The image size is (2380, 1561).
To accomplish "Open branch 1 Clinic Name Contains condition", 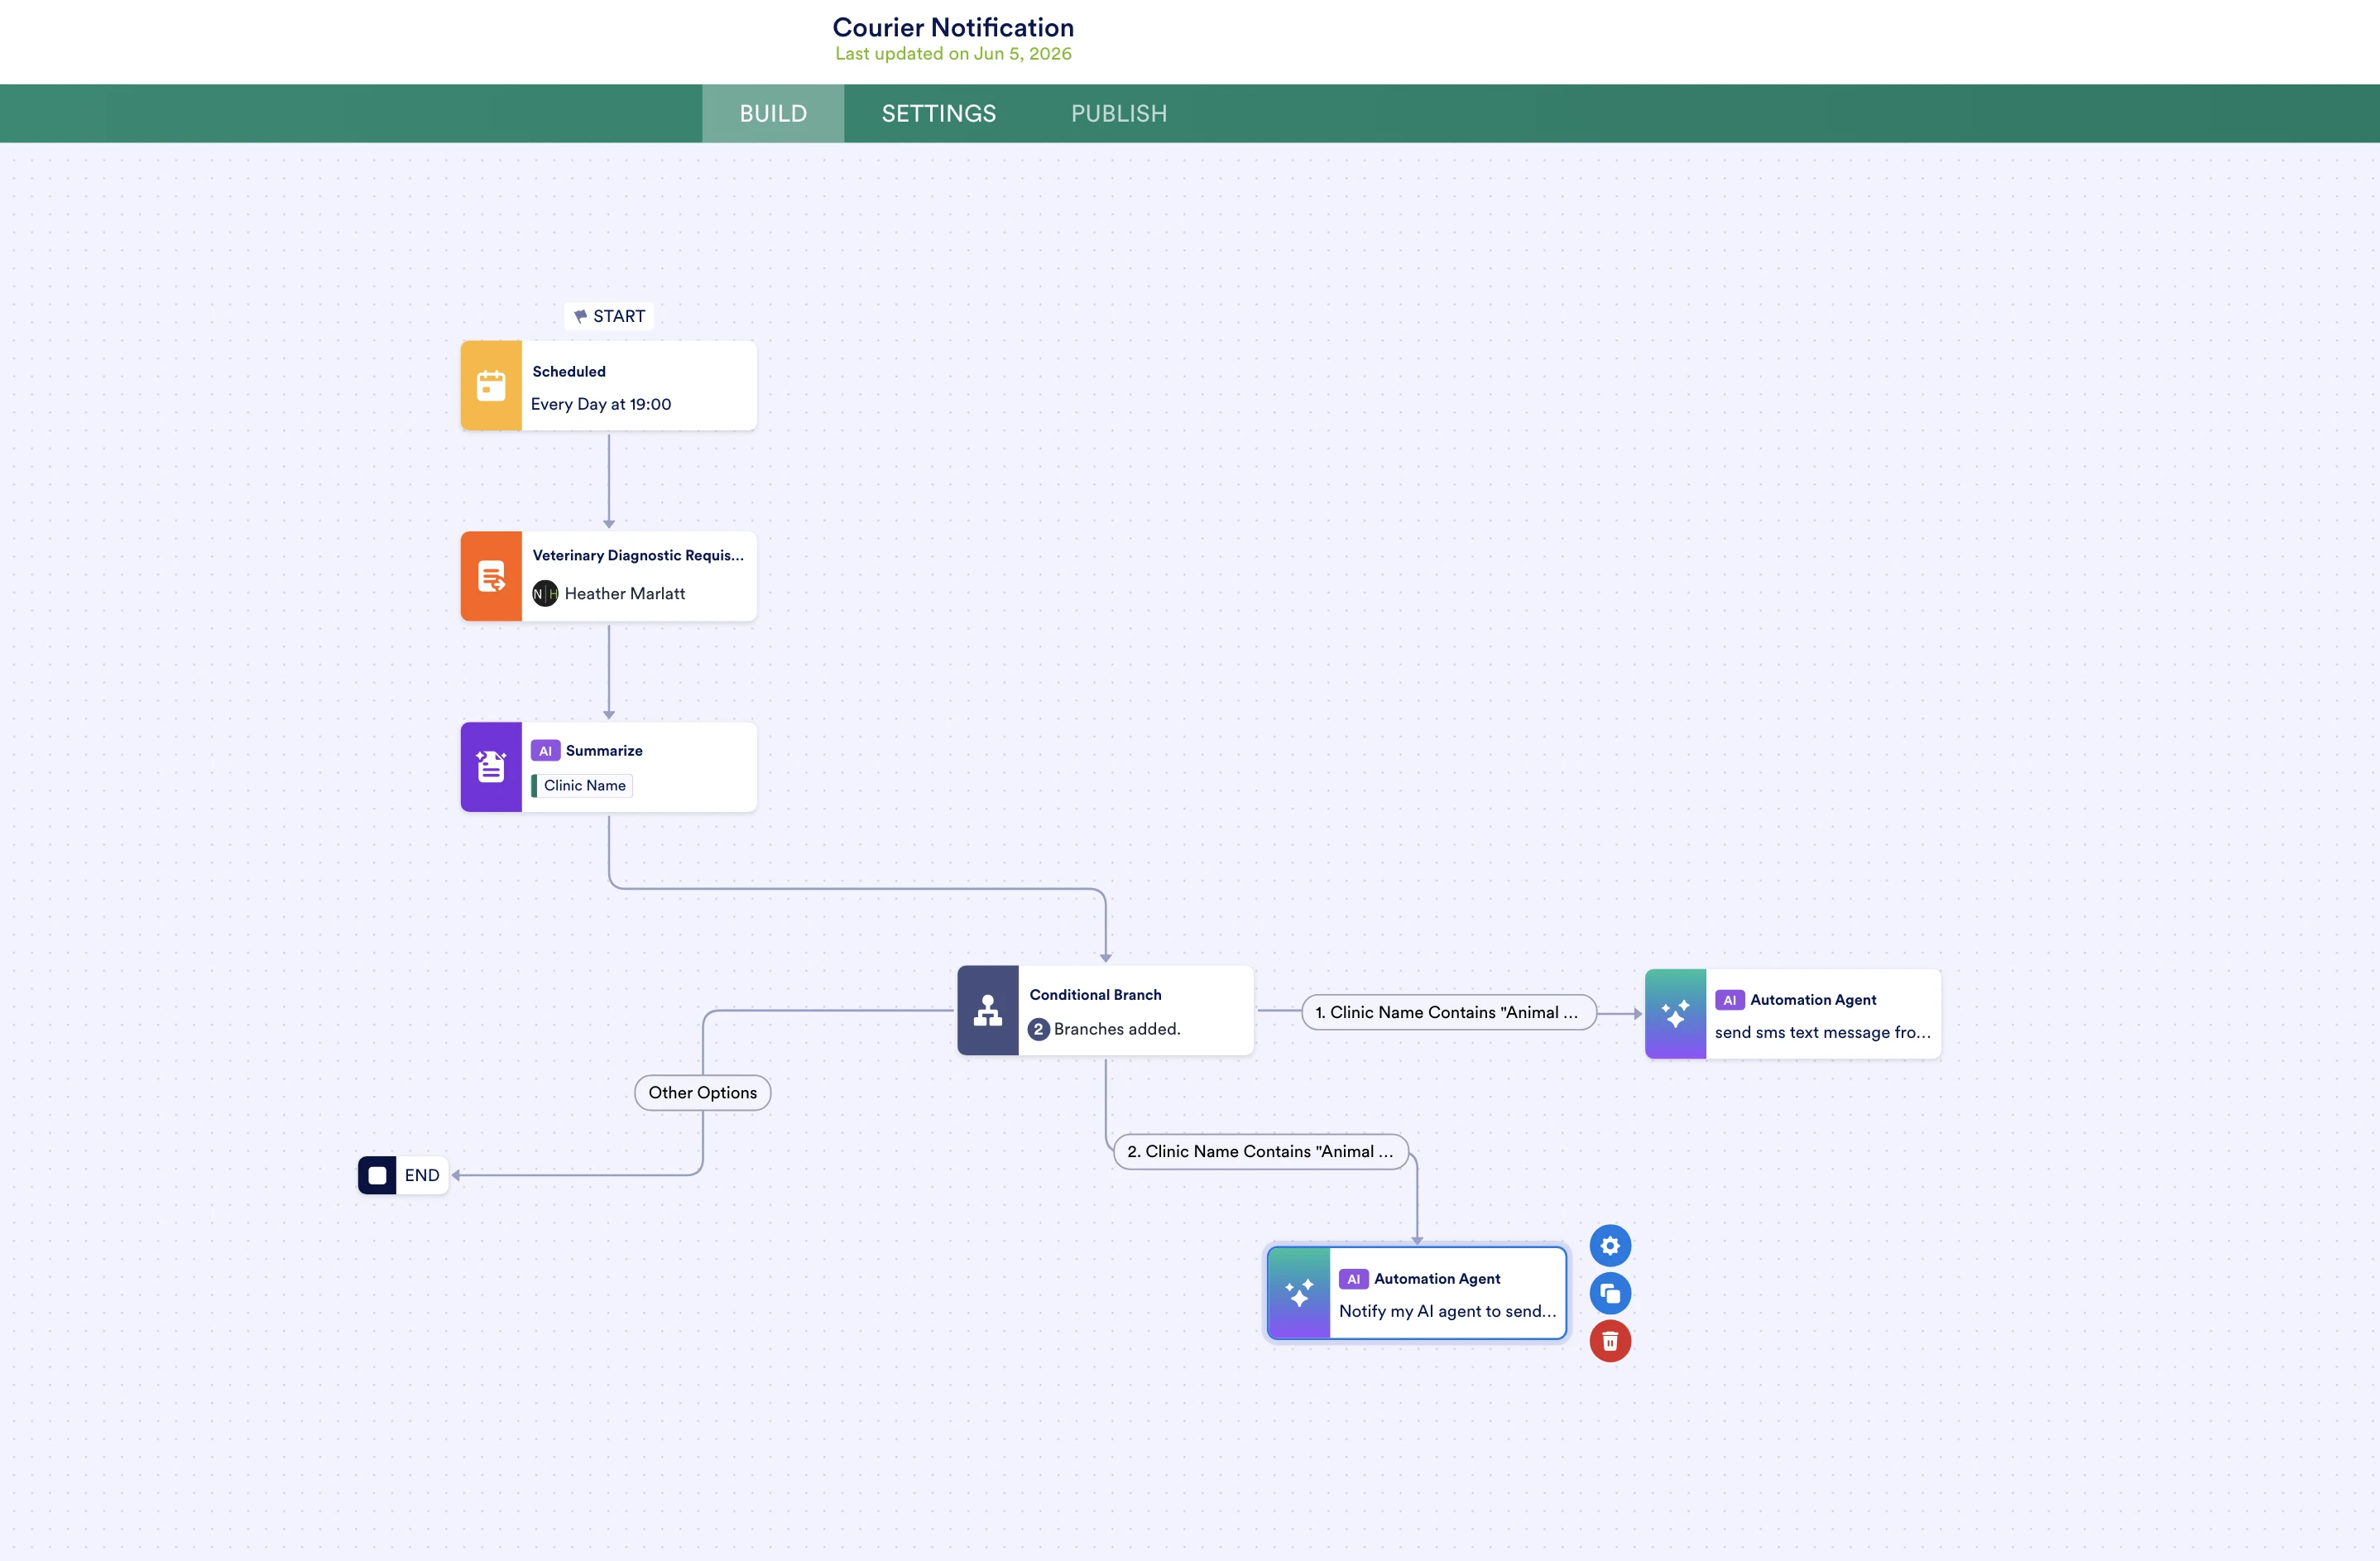I will pyautogui.click(x=1448, y=1012).
